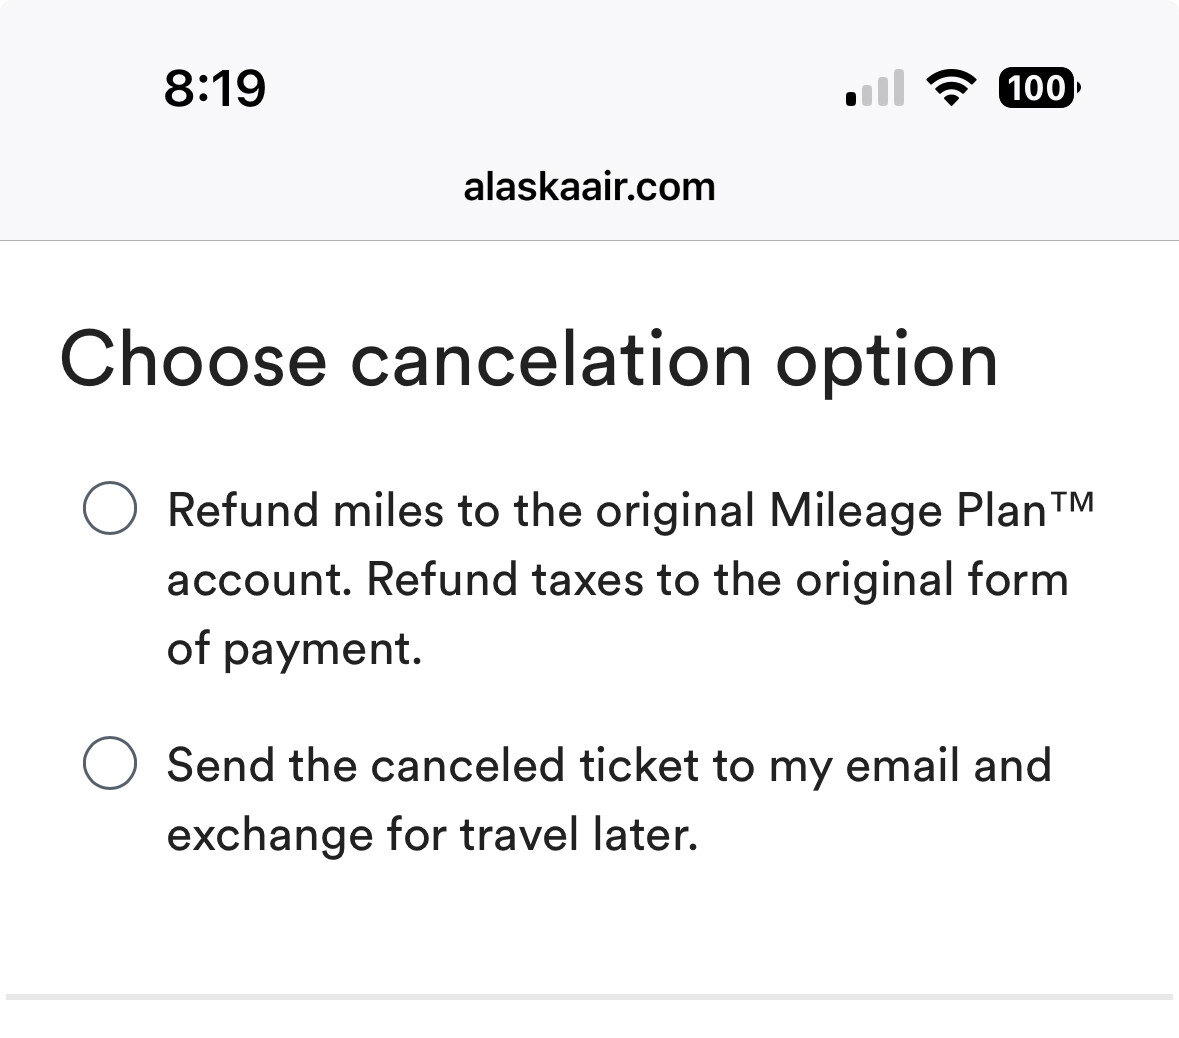
Task: Tap the battery icon showing 100
Action: click(x=1039, y=88)
